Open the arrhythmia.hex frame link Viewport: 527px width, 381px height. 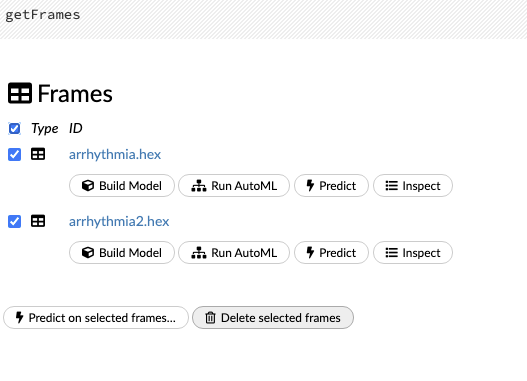pyautogui.click(x=115, y=155)
